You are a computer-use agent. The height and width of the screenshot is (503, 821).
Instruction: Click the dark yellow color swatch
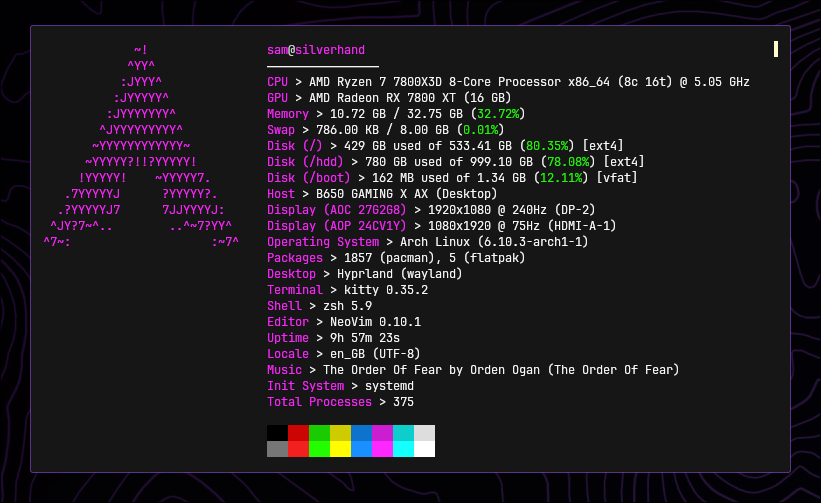point(340,433)
